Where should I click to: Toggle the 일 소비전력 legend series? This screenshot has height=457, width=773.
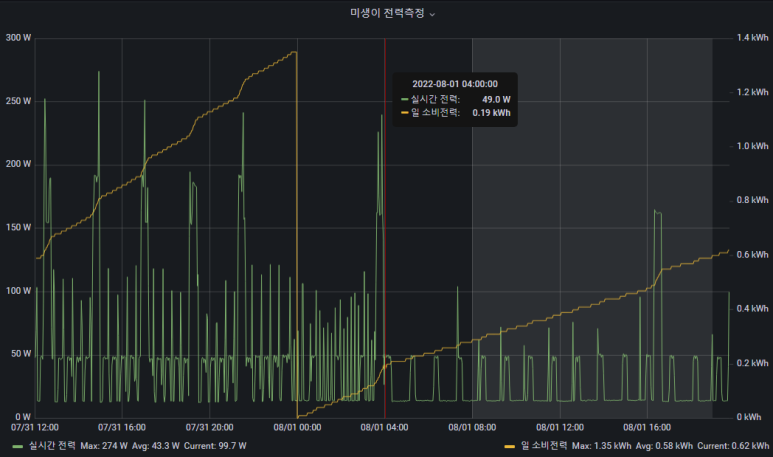coord(544,446)
